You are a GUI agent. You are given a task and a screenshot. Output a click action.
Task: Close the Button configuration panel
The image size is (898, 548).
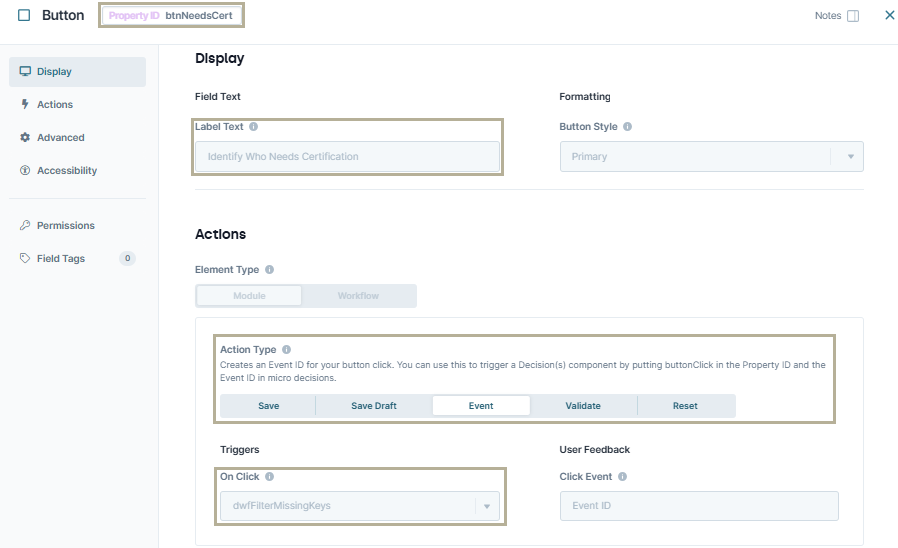889,15
